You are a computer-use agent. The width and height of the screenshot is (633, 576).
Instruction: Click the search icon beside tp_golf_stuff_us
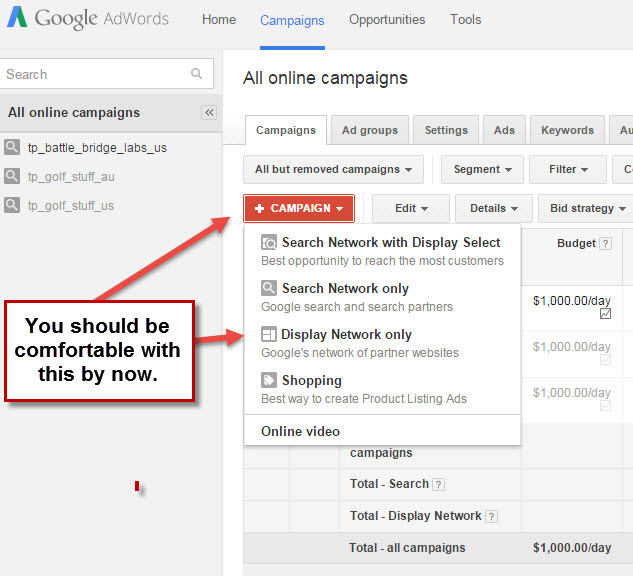coord(12,205)
